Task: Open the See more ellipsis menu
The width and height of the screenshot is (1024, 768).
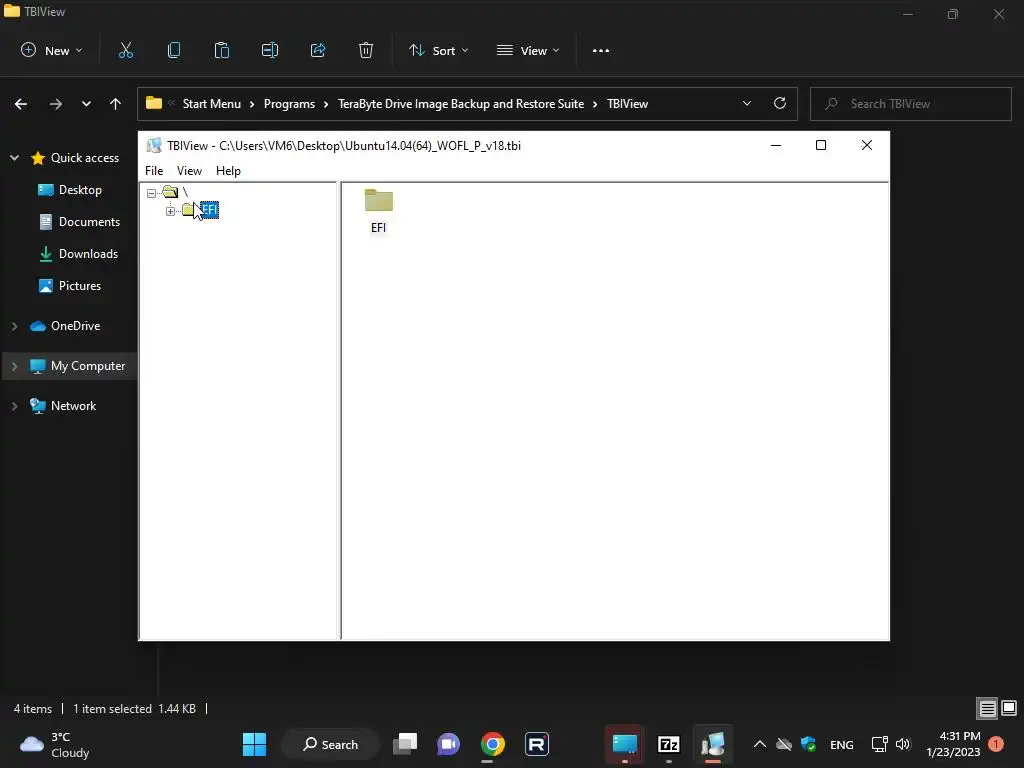Action: (x=601, y=50)
